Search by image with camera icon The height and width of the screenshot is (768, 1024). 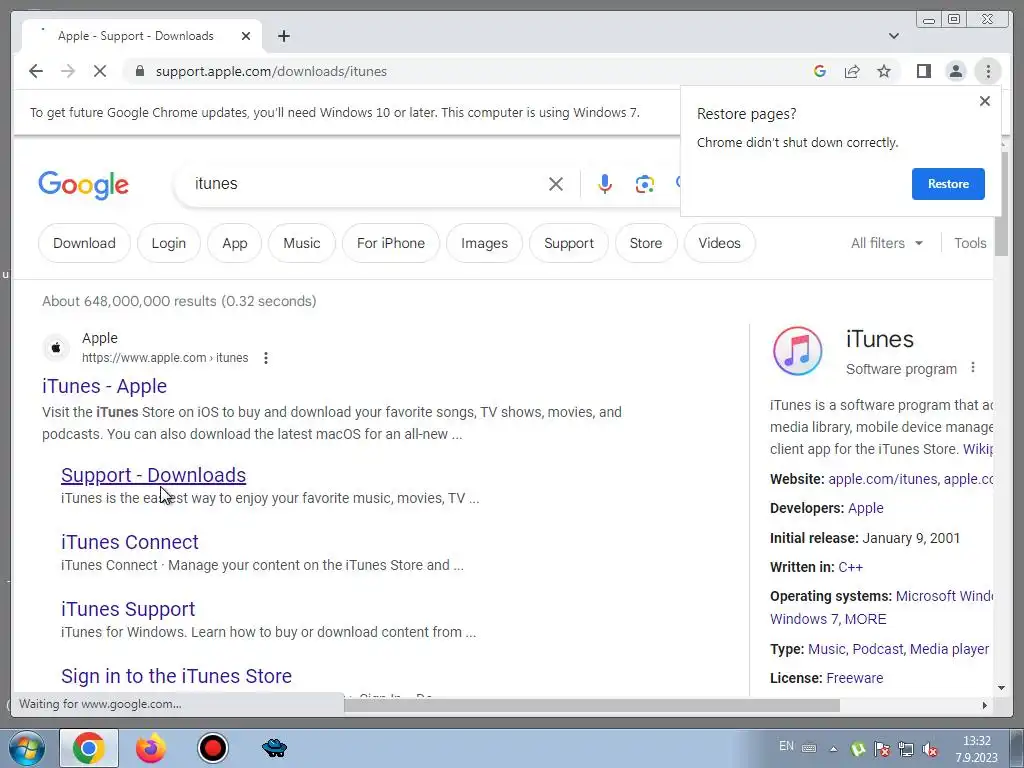coord(645,184)
